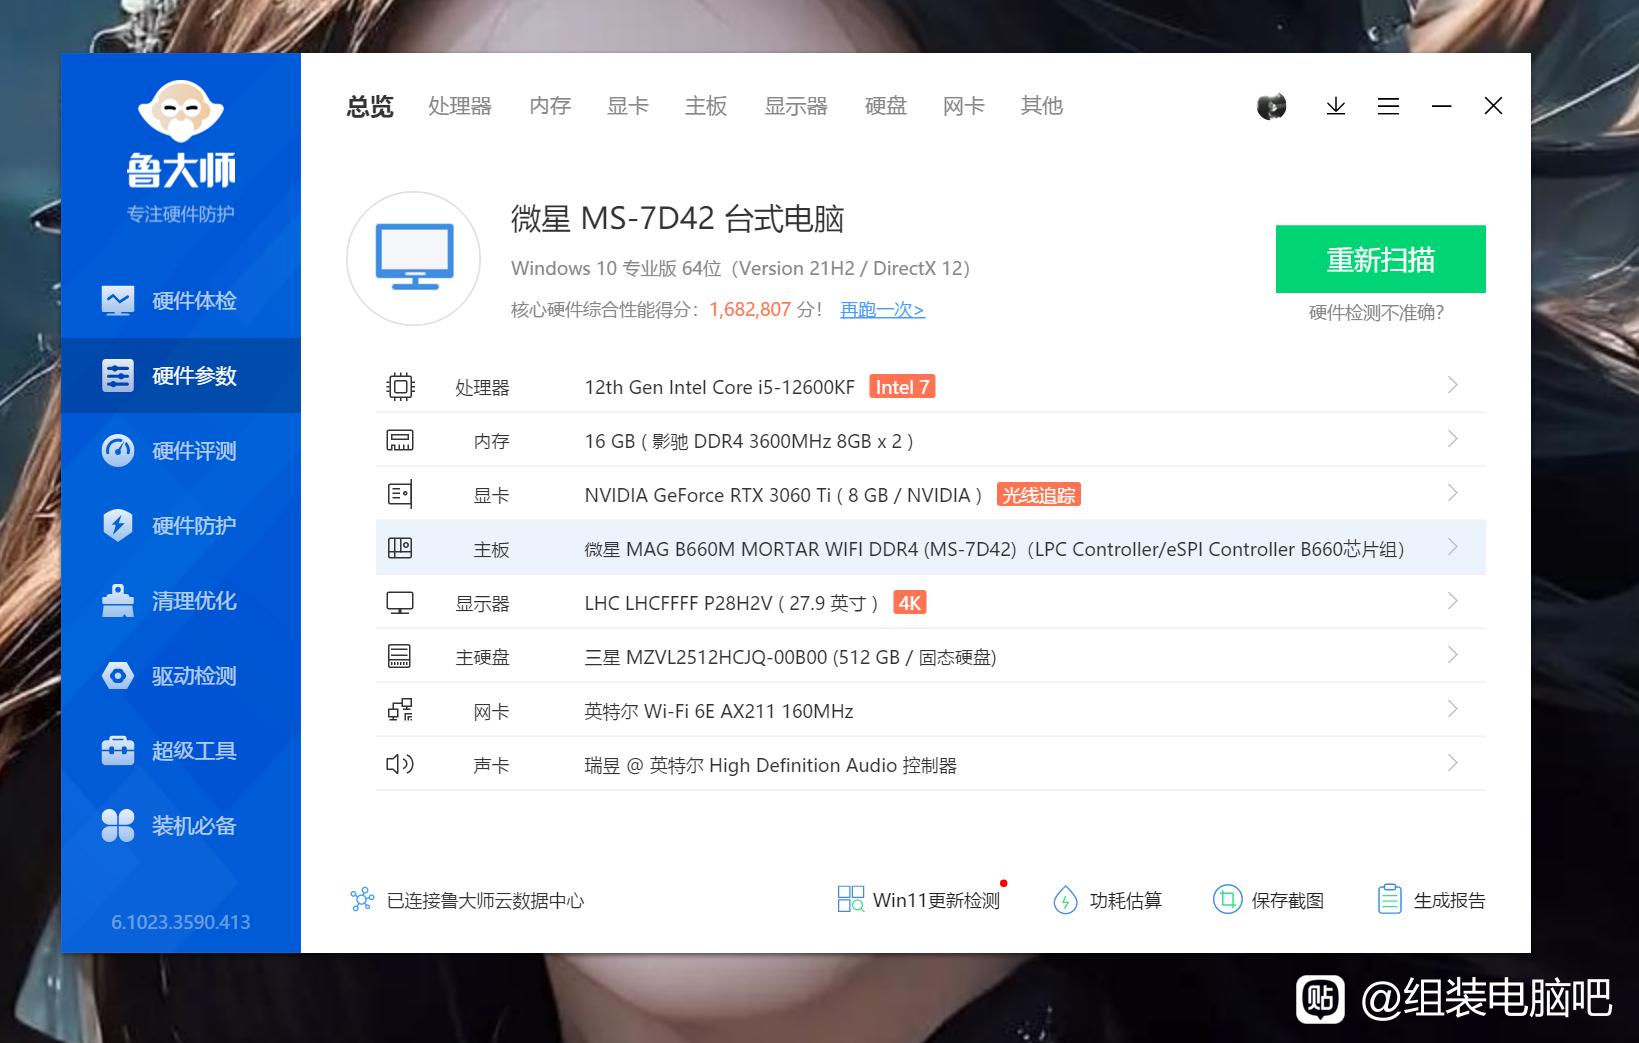Click the cloud data center icon
Screen dimensions: 1639x1043
(362, 900)
